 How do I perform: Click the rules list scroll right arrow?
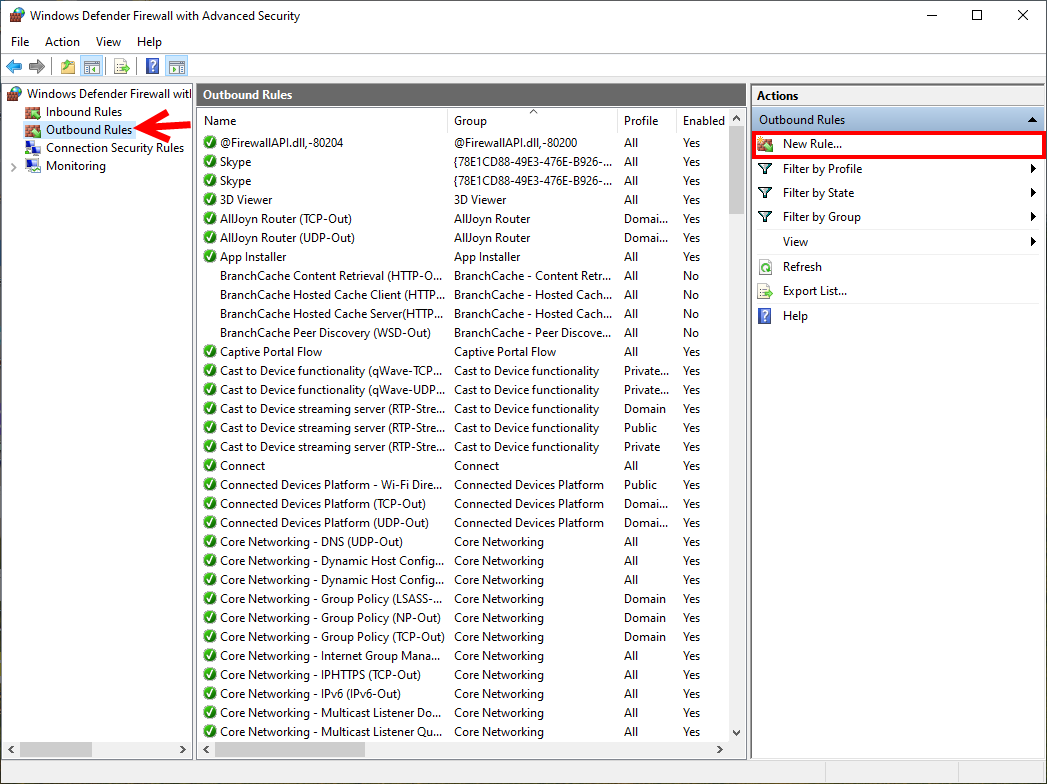click(719, 749)
